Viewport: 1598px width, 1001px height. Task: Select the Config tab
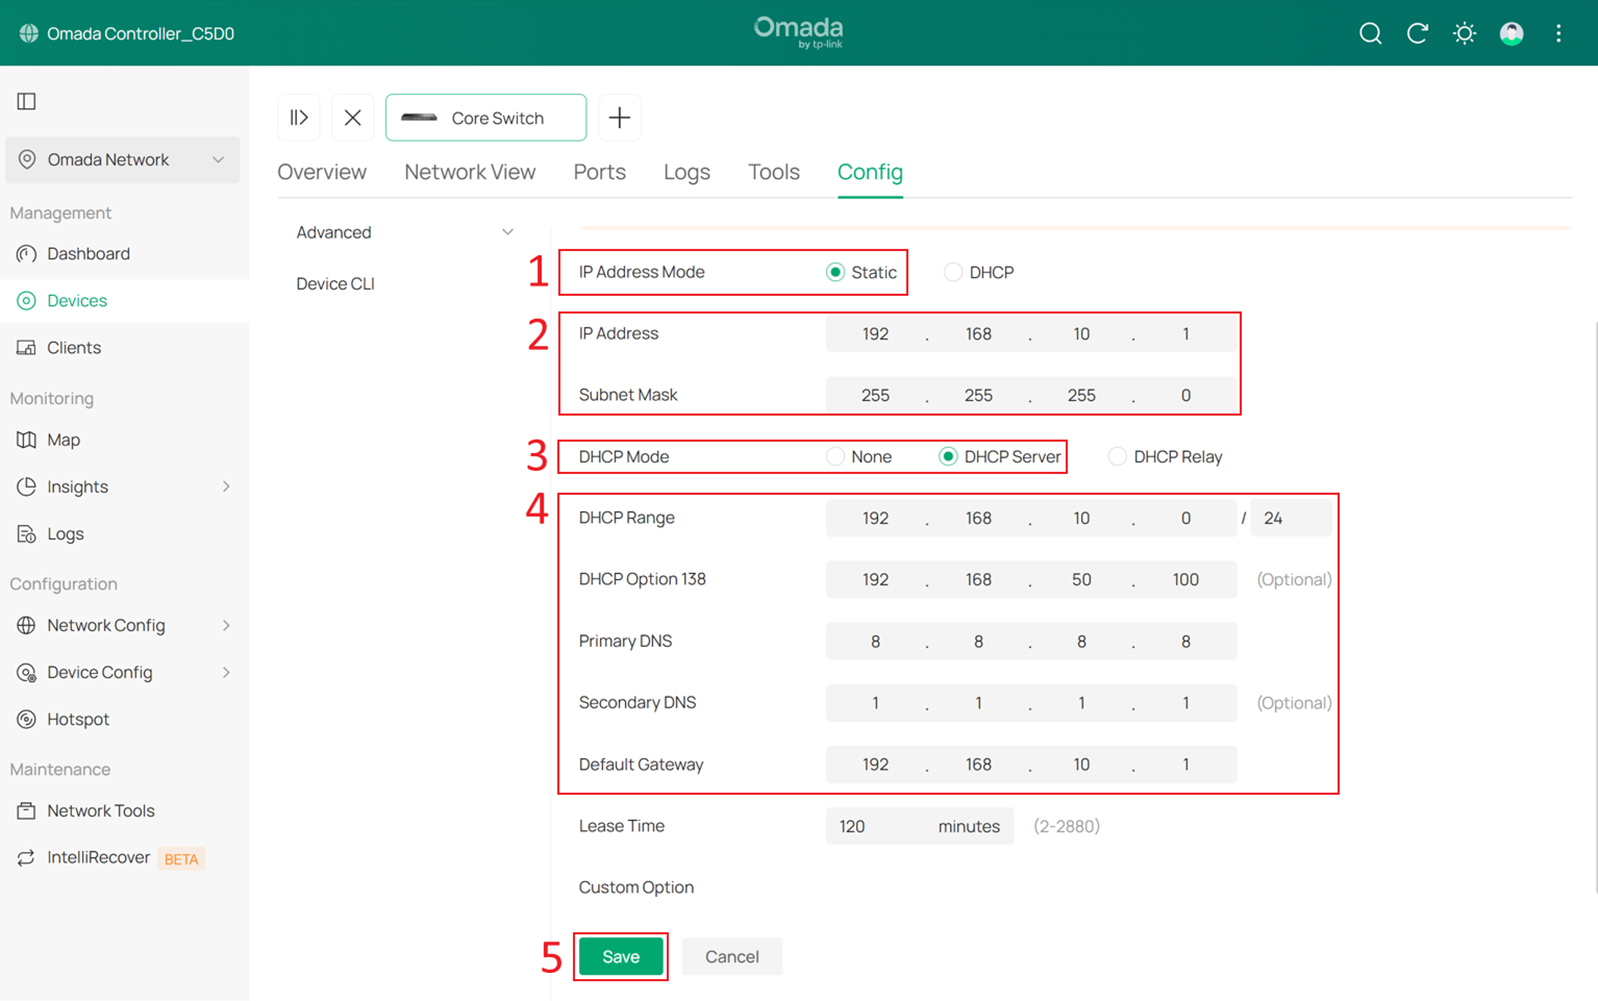870,172
